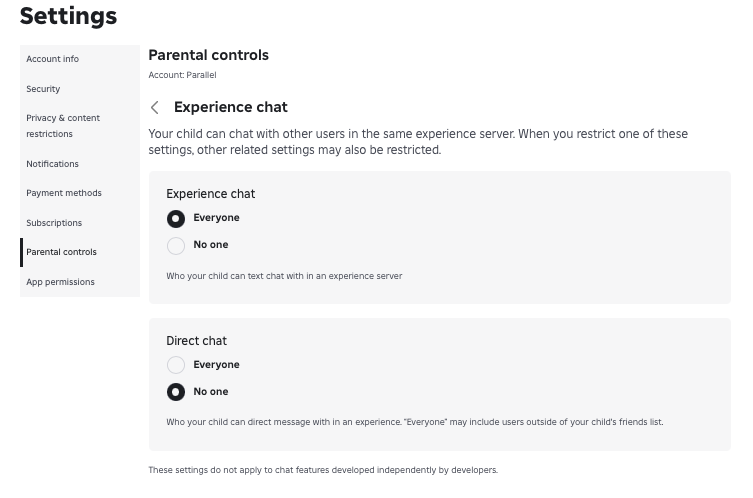Viewport: 753px width, 498px height.
Task: Open Account info settings
Action: click(x=53, y=59)
